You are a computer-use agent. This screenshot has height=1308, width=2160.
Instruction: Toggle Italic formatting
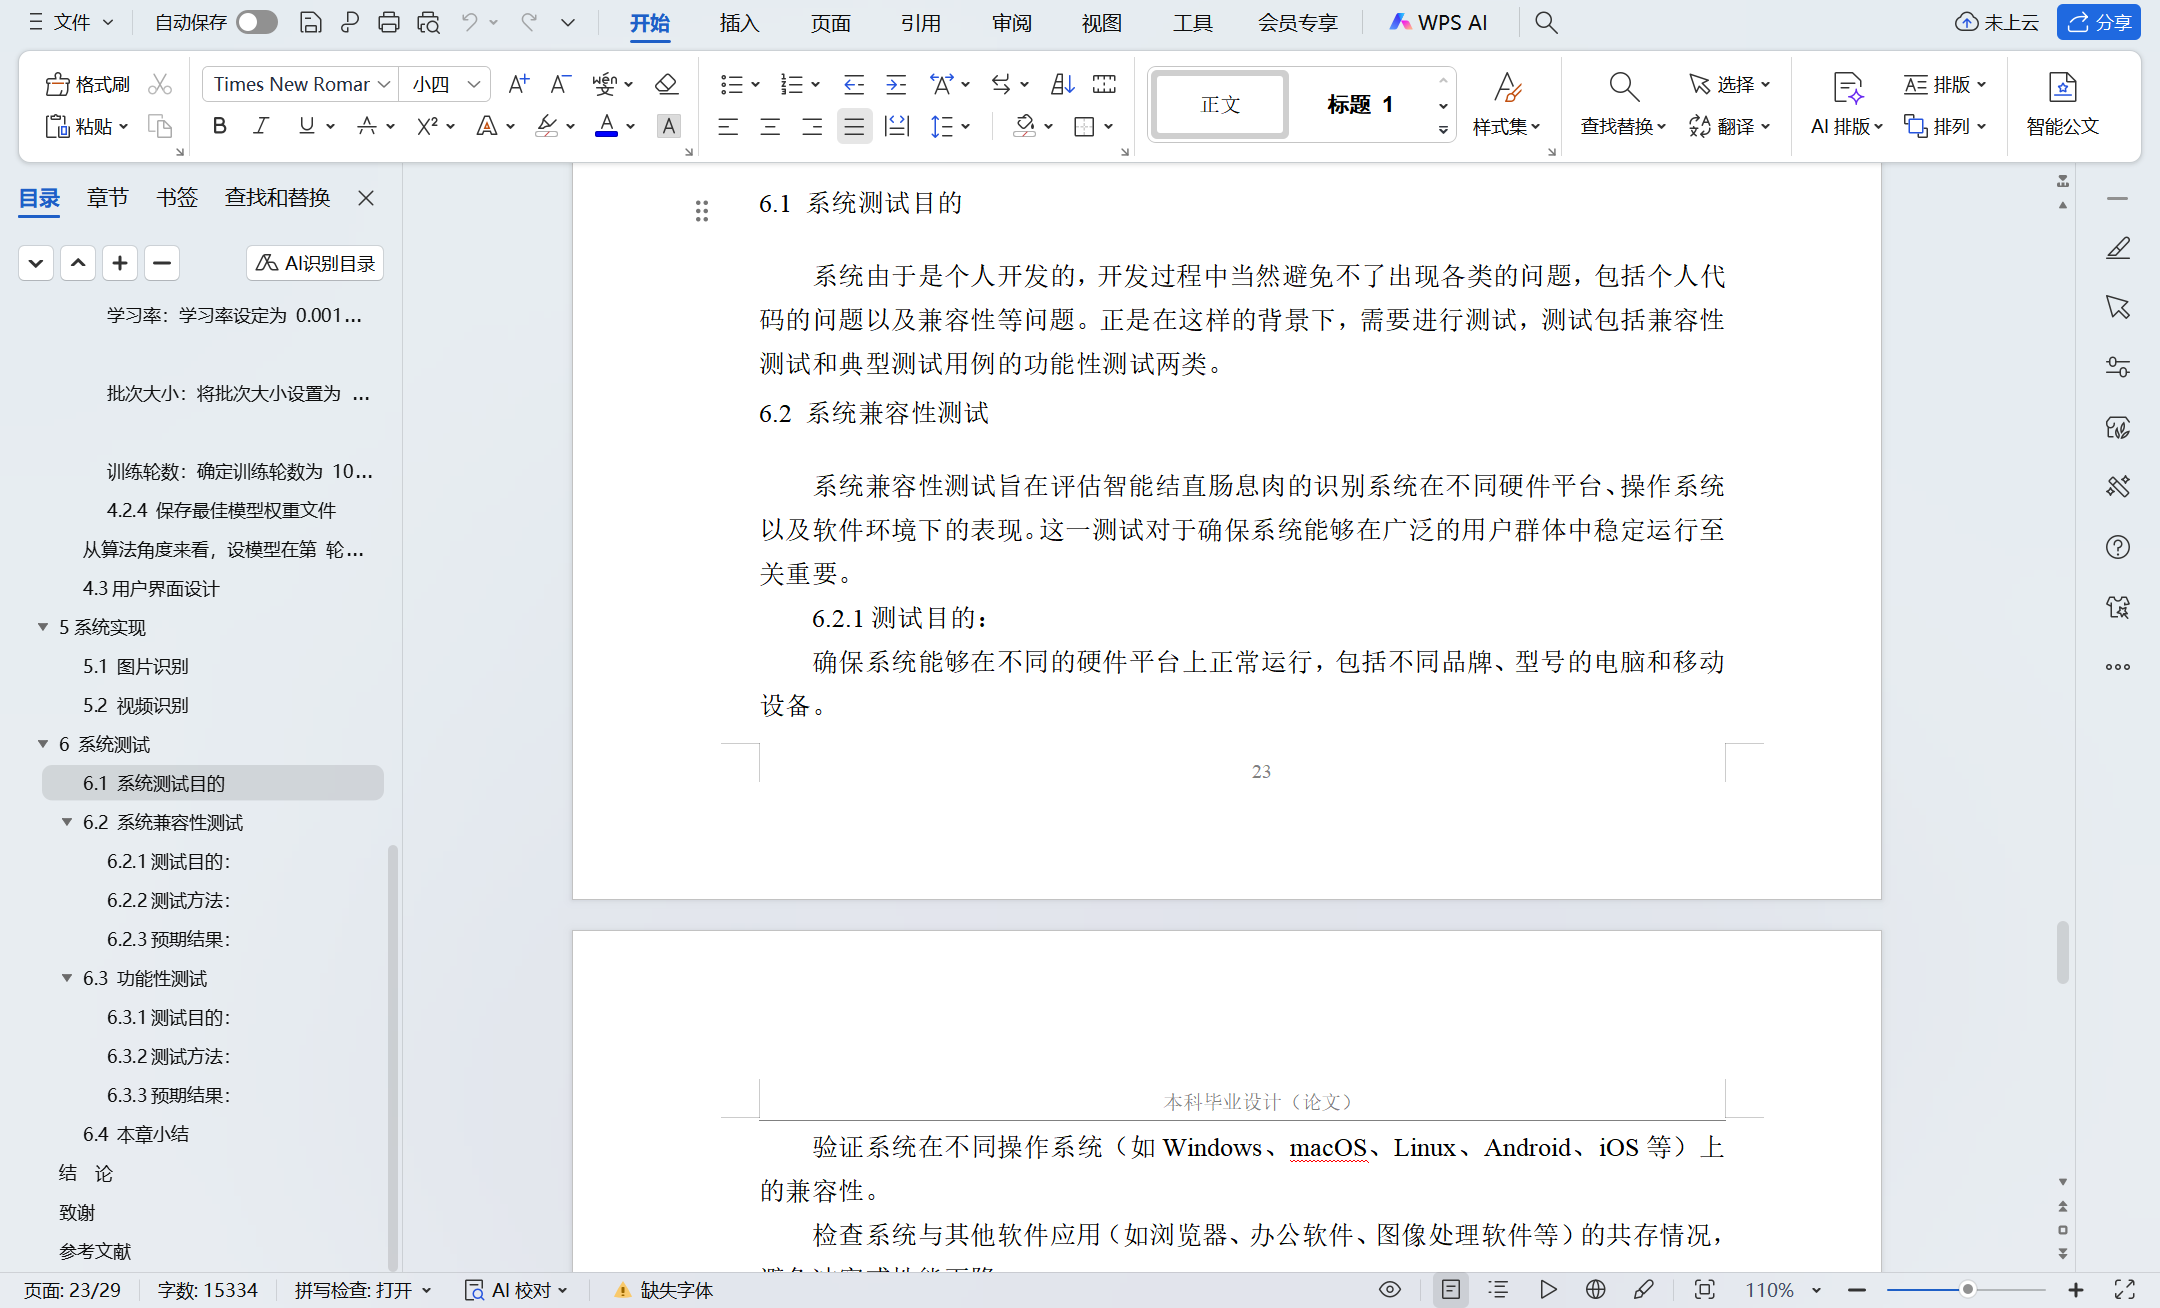(262, 126)
